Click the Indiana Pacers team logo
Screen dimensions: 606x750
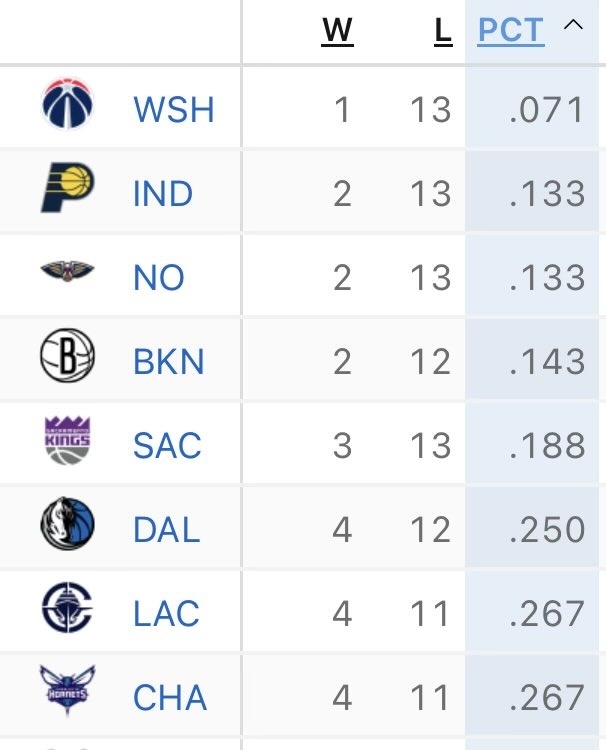pos(67,190)
